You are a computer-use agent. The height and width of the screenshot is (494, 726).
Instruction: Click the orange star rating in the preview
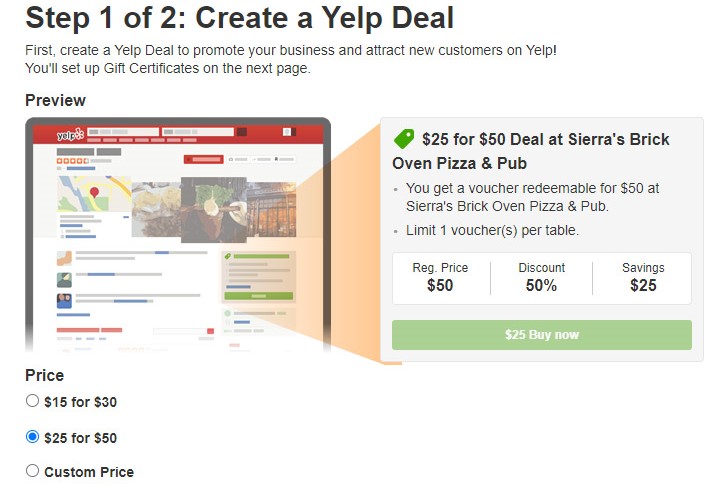tap(72, 161)
